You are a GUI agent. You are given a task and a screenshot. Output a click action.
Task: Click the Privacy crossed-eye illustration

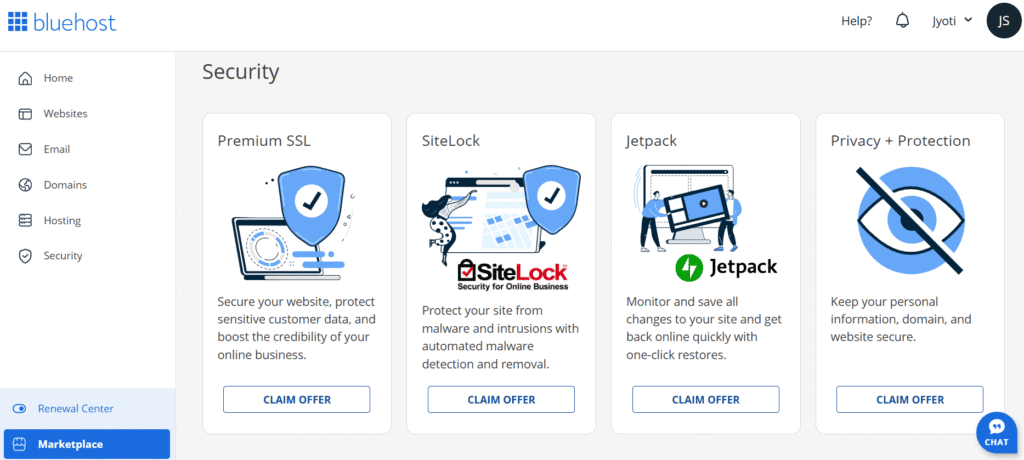pyautogui.click(x=910, y=221)
